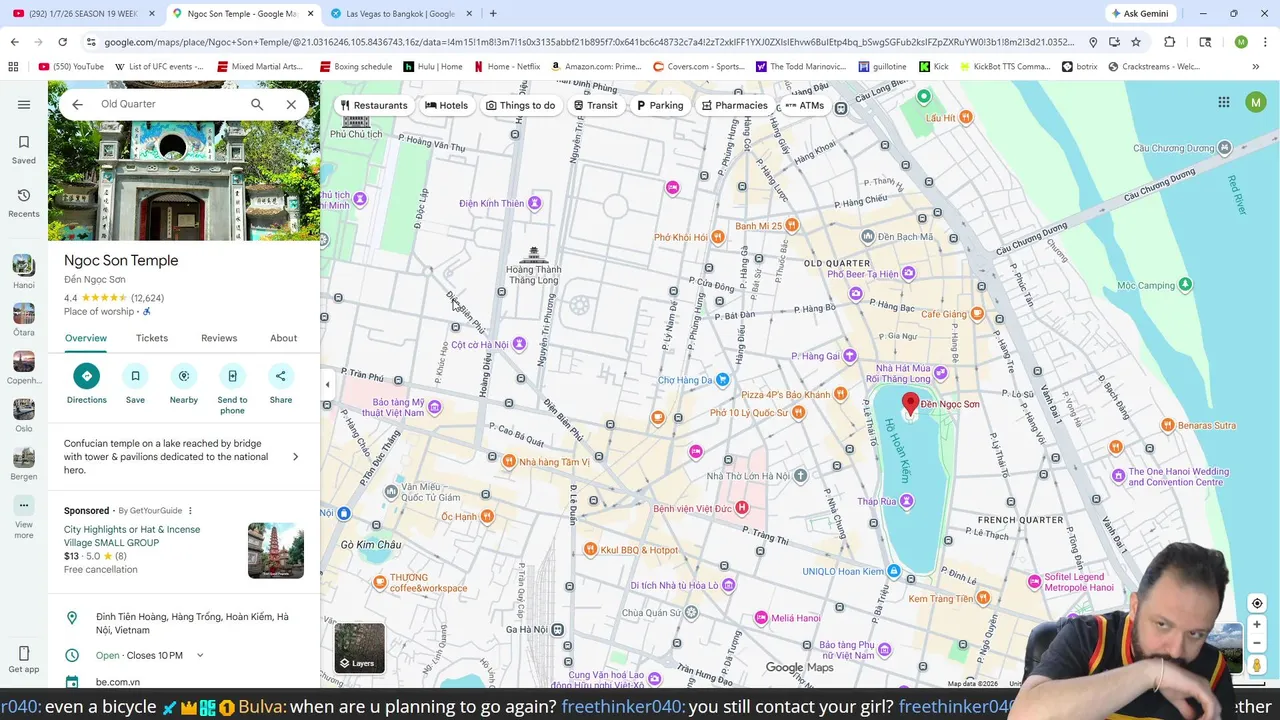Share Ngoc Son Temple location
Image resolution: width=1280 pixels, height=720 pixels.
pyautogui.click(x=281, y=384)
